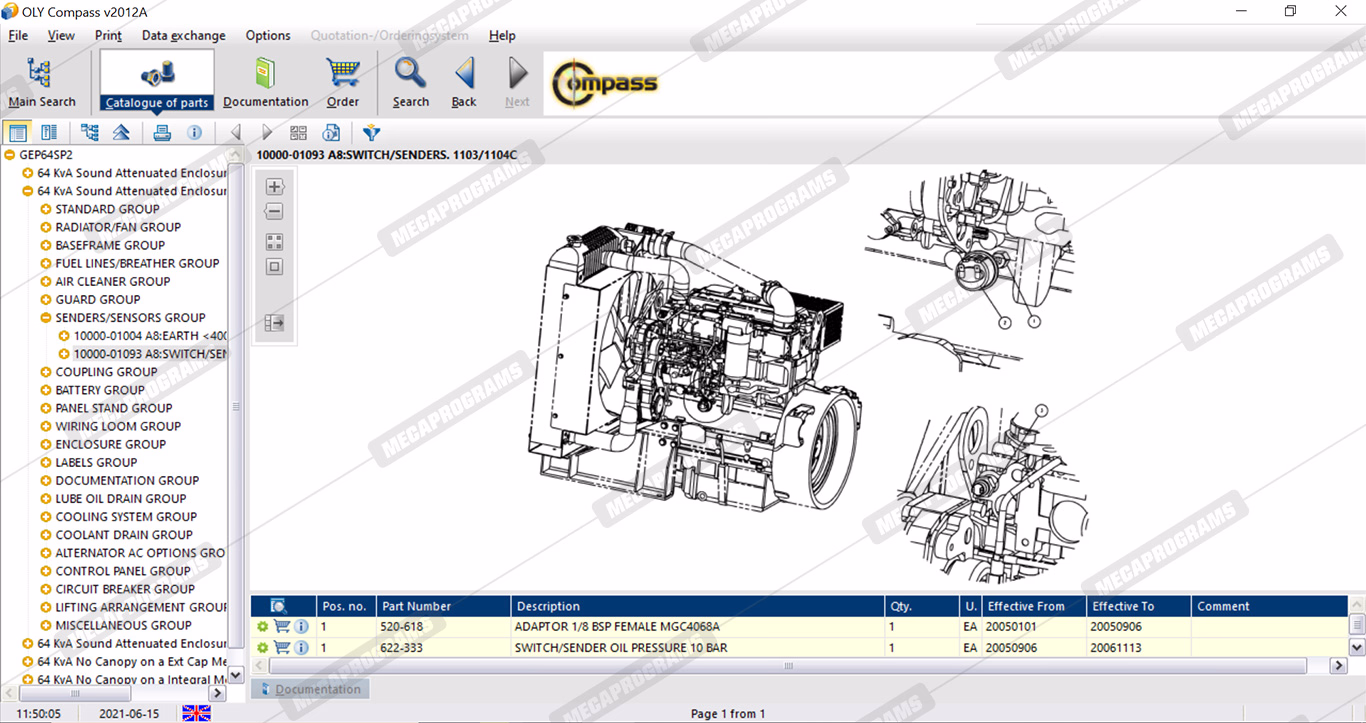The image size is (1366, 723).
Task: Show info for part 622-333
Action: click(301, 648)
